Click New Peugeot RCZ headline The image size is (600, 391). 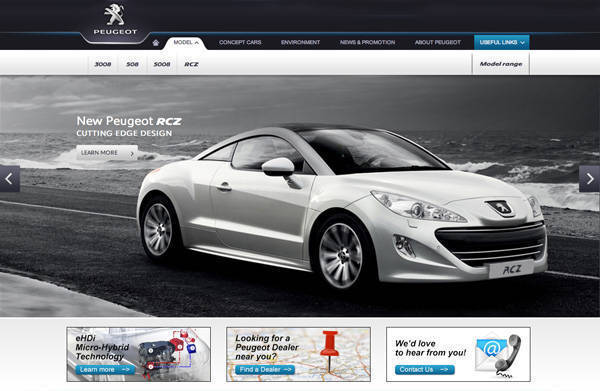(x=129, y=121)
